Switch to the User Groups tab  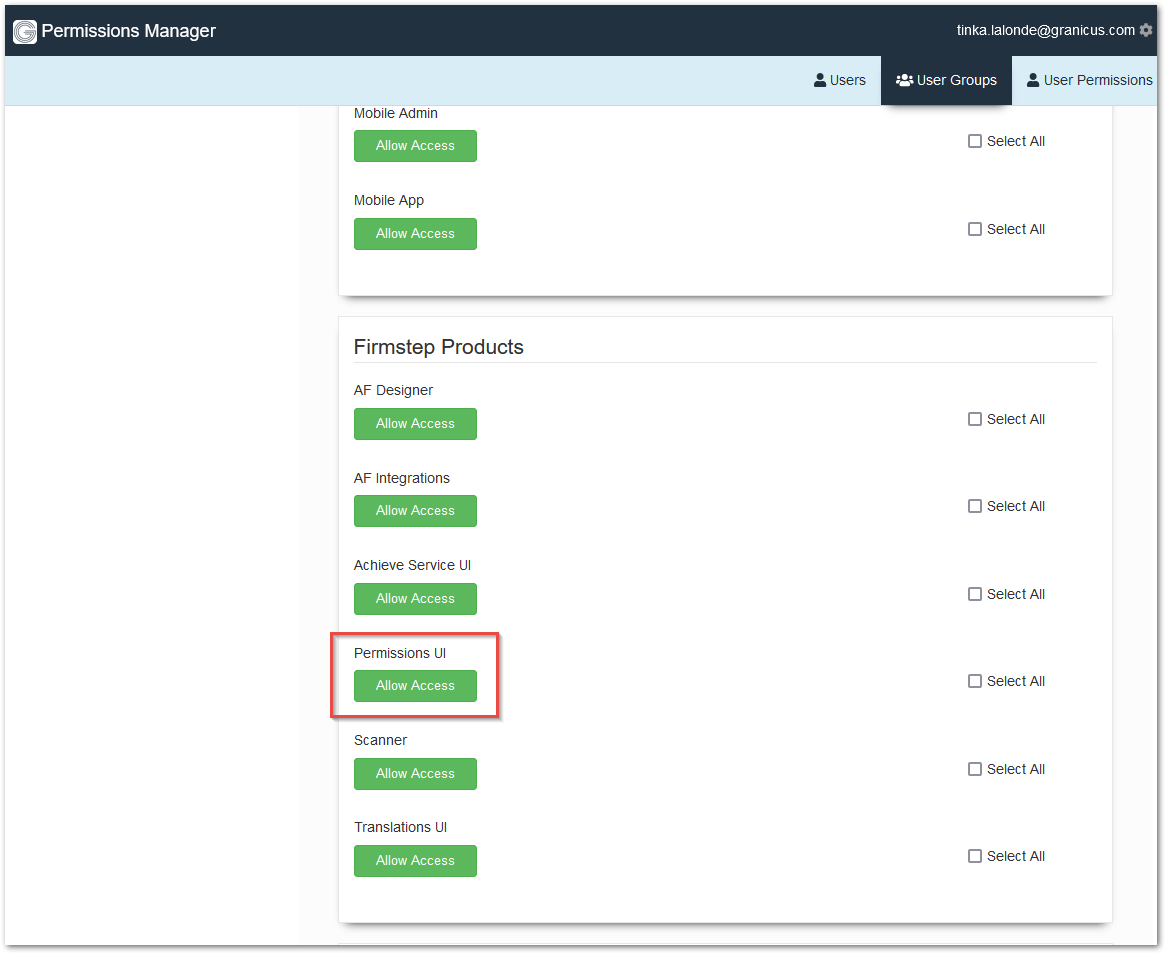946,80
